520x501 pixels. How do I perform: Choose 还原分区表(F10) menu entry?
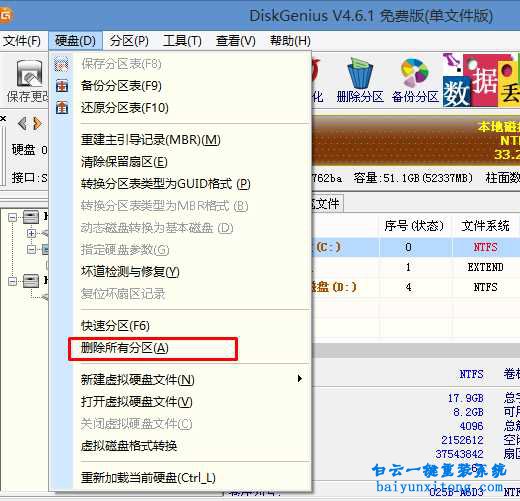click(x=125, y=108)
